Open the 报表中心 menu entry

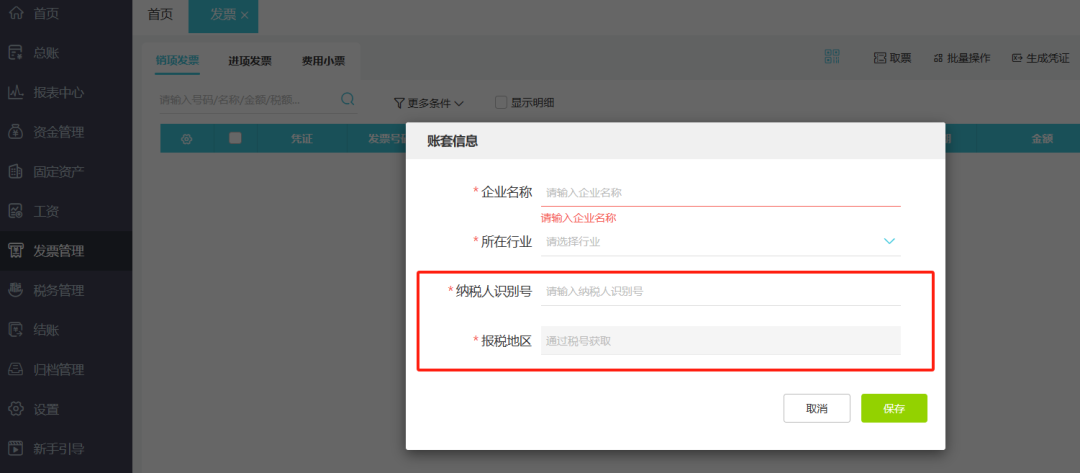click(59, 92)
